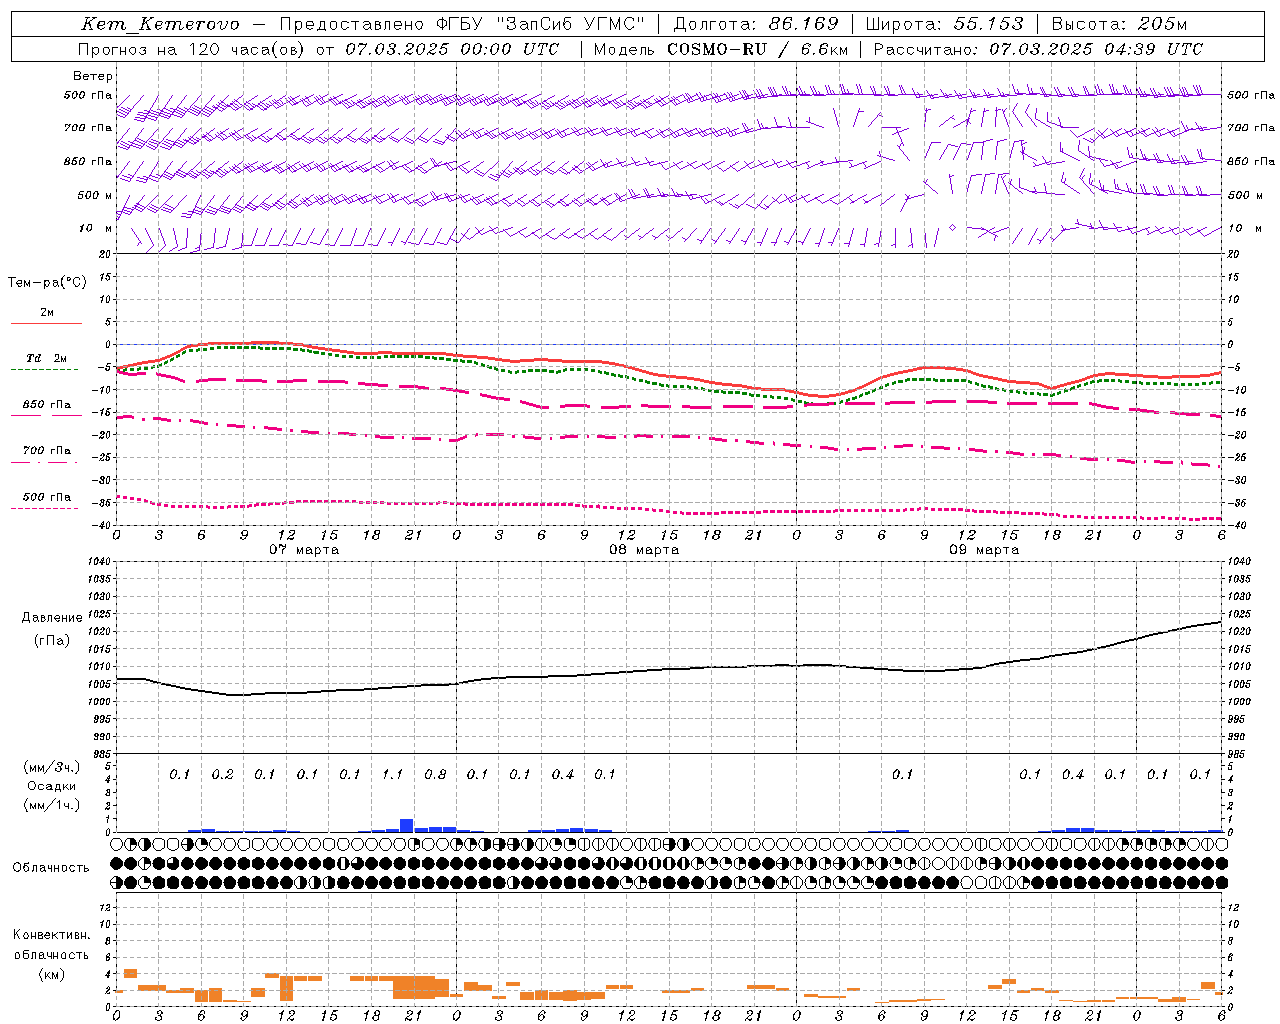Click the date label 07 марта
The width and height of the screenshot is (1280, 1024).
(x=304, y=550)
